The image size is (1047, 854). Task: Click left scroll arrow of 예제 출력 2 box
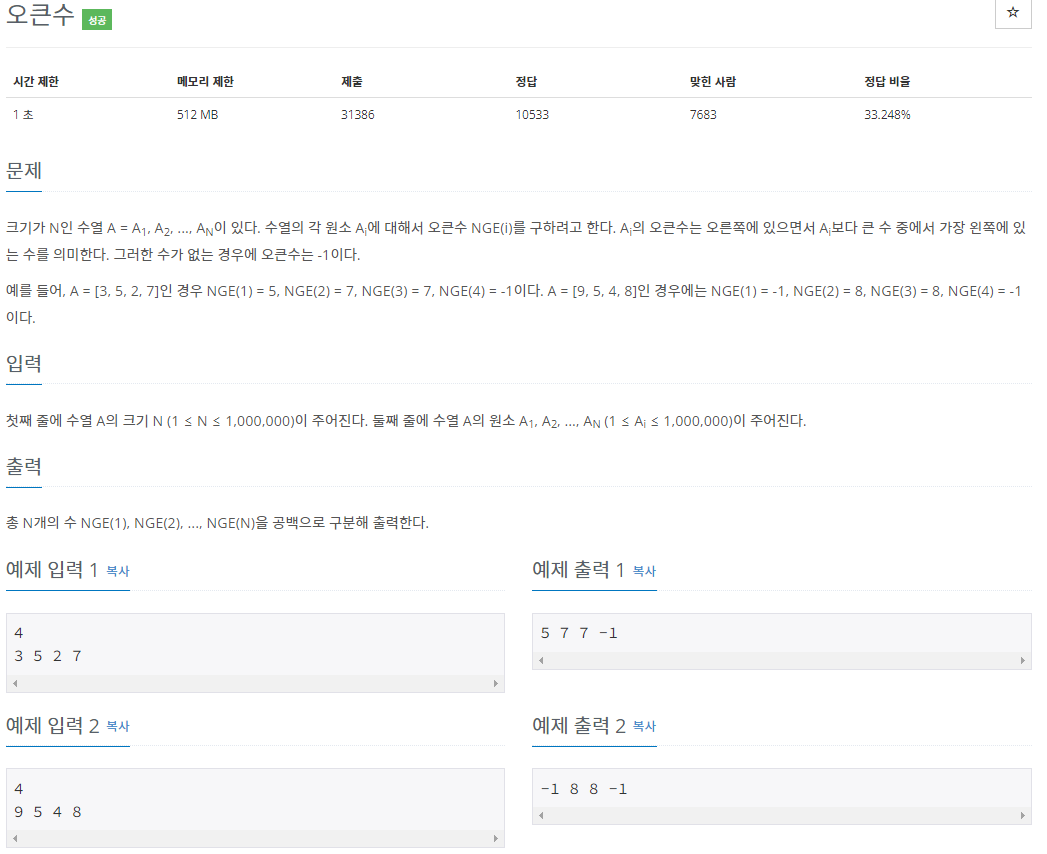point(542,815)
